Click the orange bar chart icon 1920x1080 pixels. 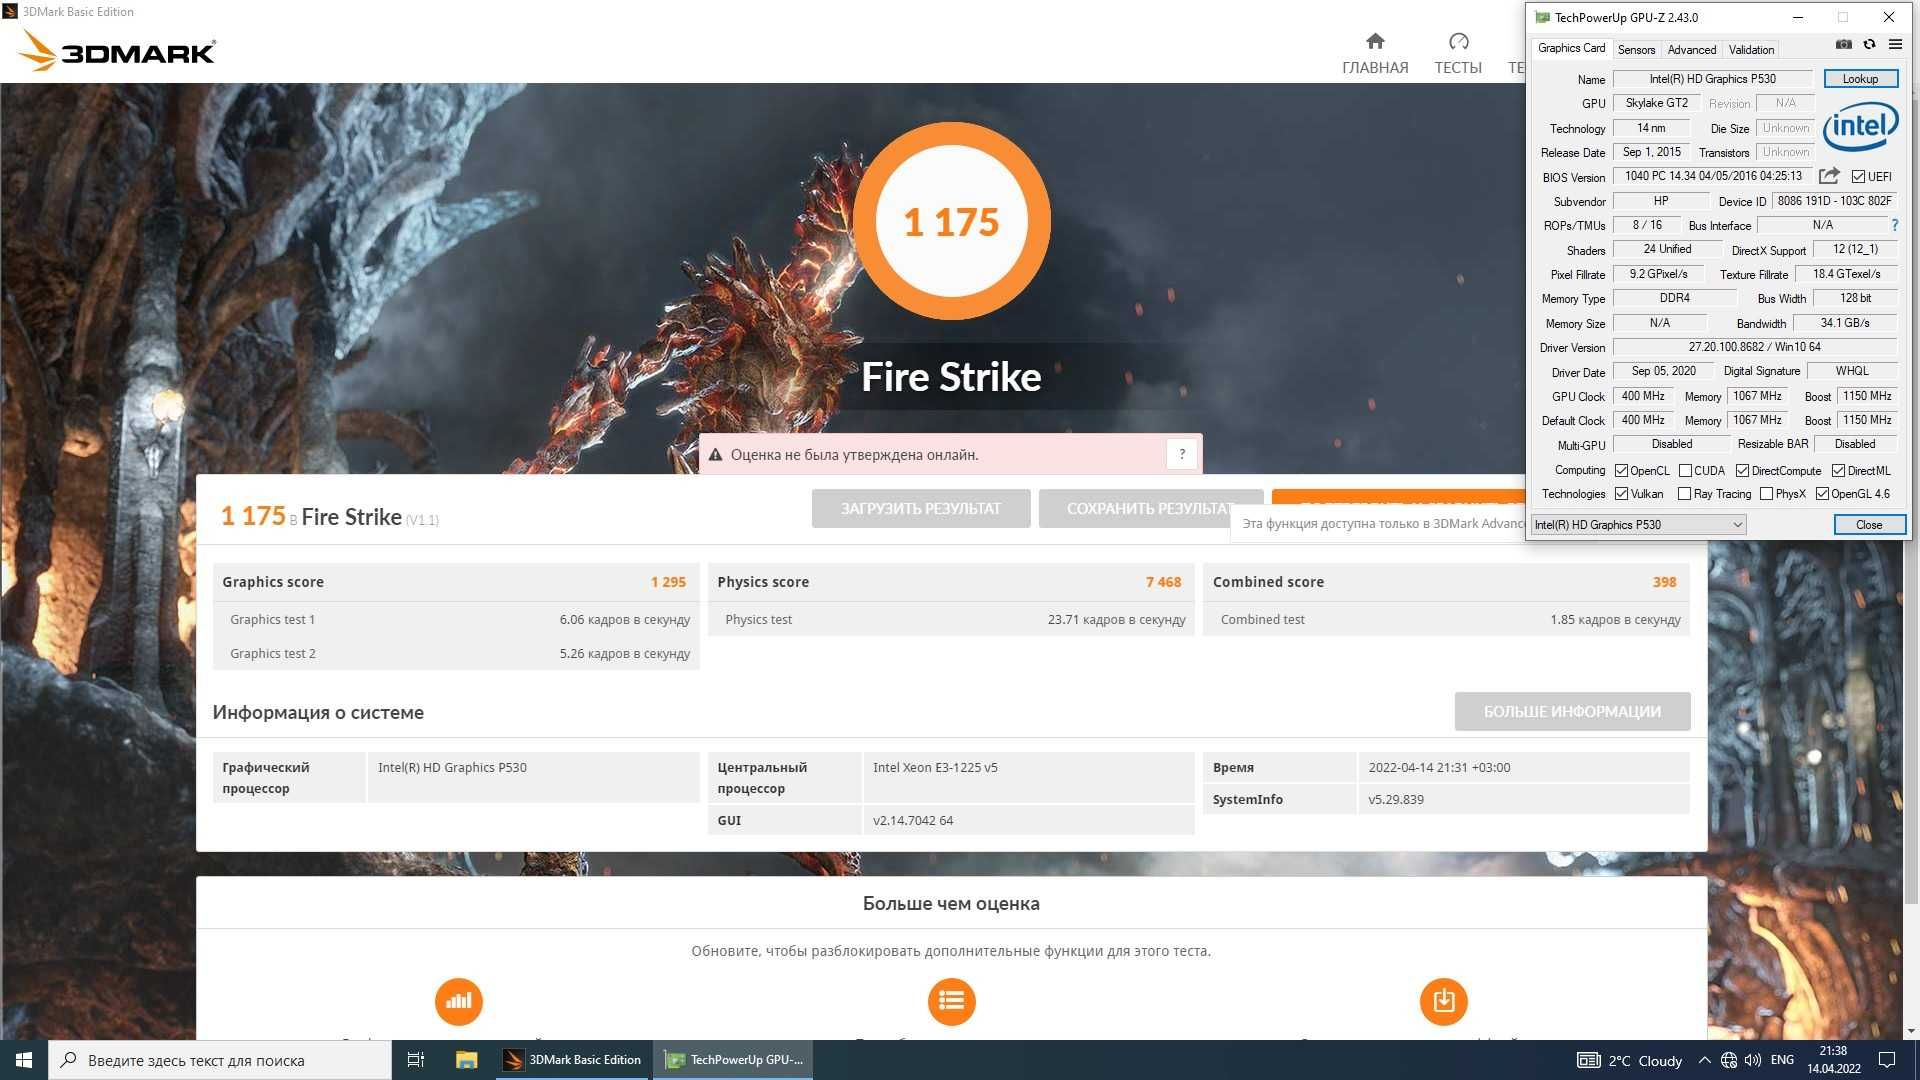point(459,1001)
